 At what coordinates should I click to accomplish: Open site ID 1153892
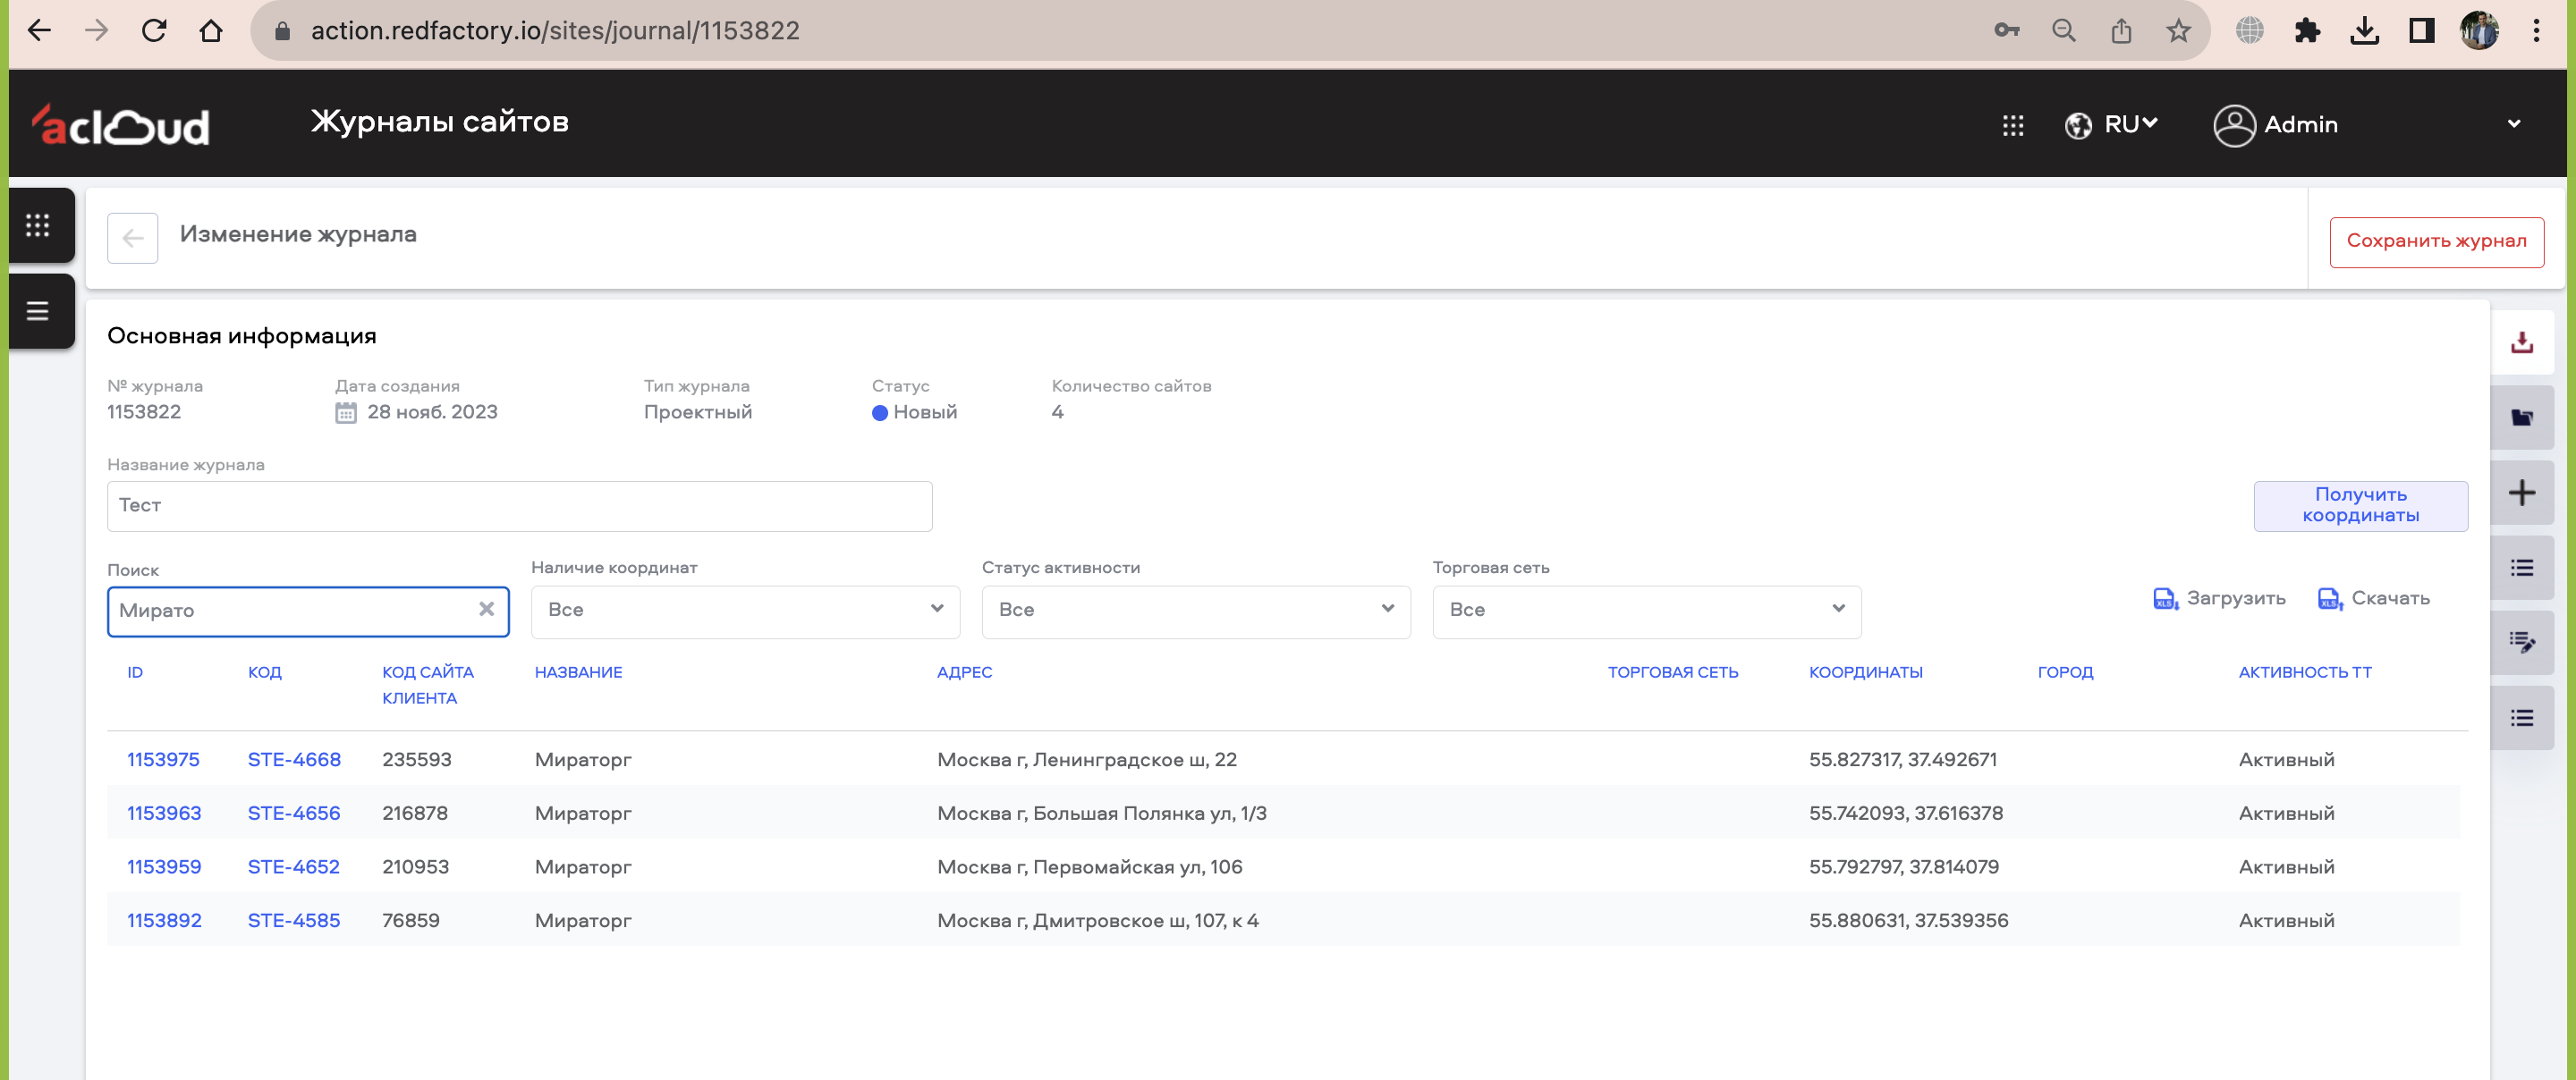(164, 921)
